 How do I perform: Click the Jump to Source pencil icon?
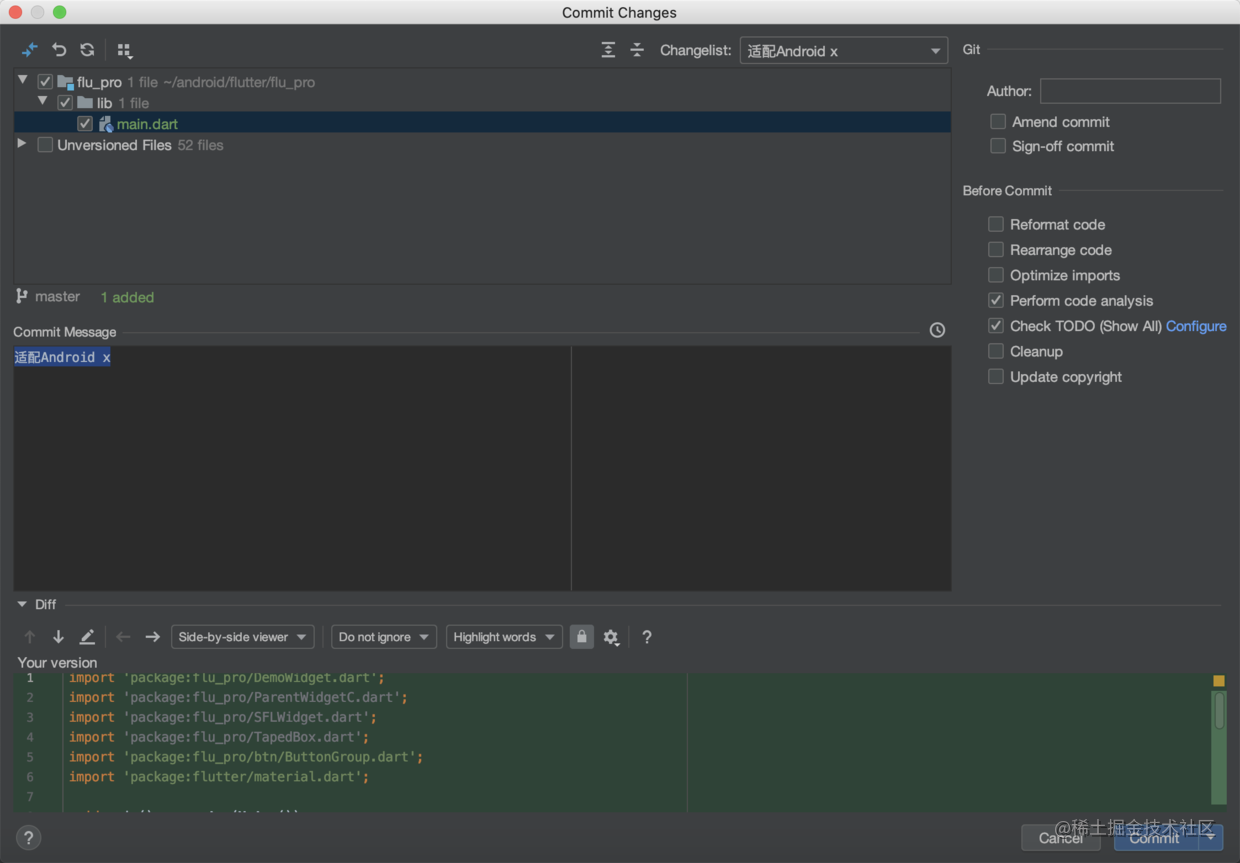click(87, 637)
